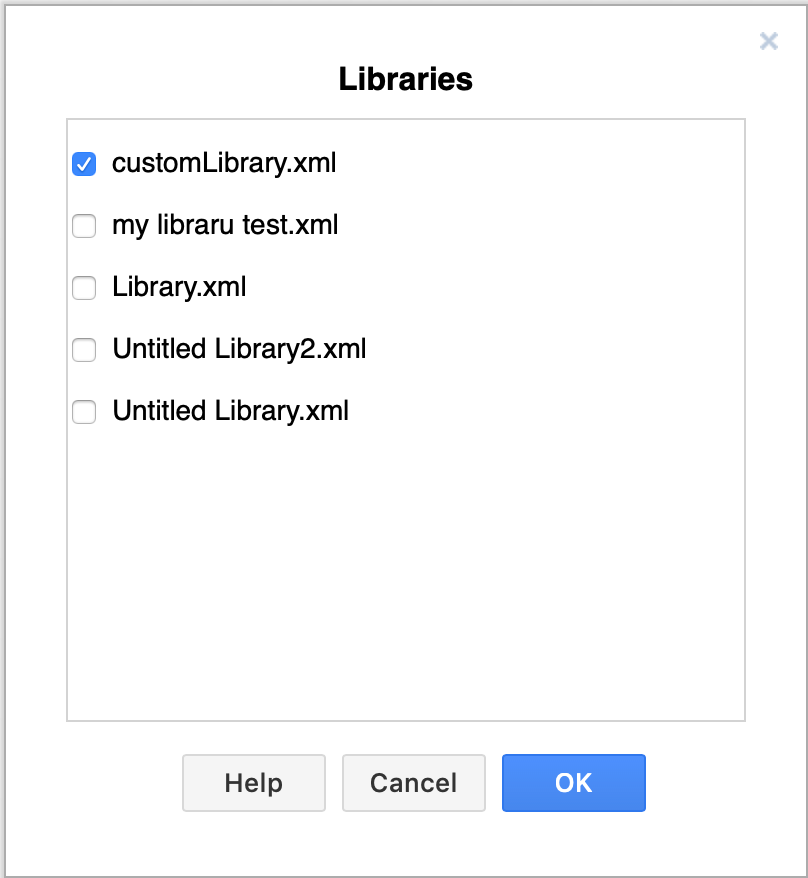Close the Libraries dialog with the X

768,41
